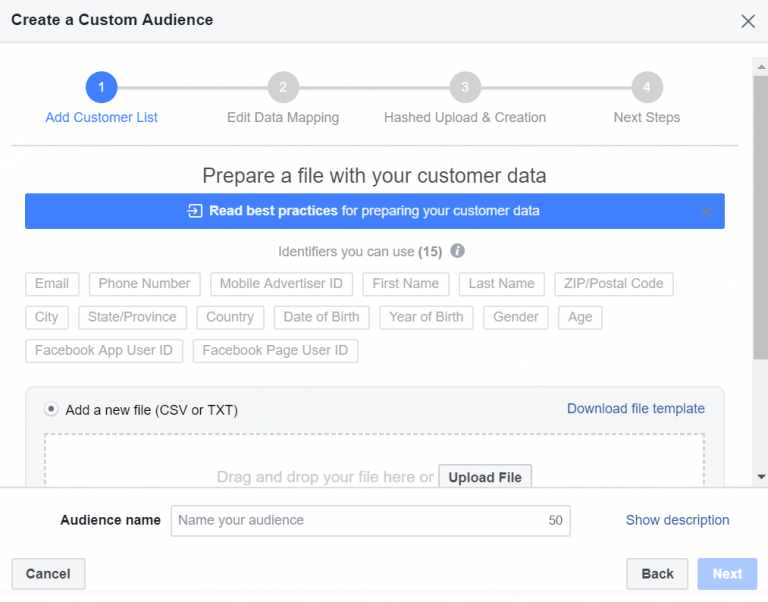Image resolution: width=768 pixels, height=602 pixels.
Task: Click step 3 Hashed Upload & Creation circle
Action: point(465,87)
